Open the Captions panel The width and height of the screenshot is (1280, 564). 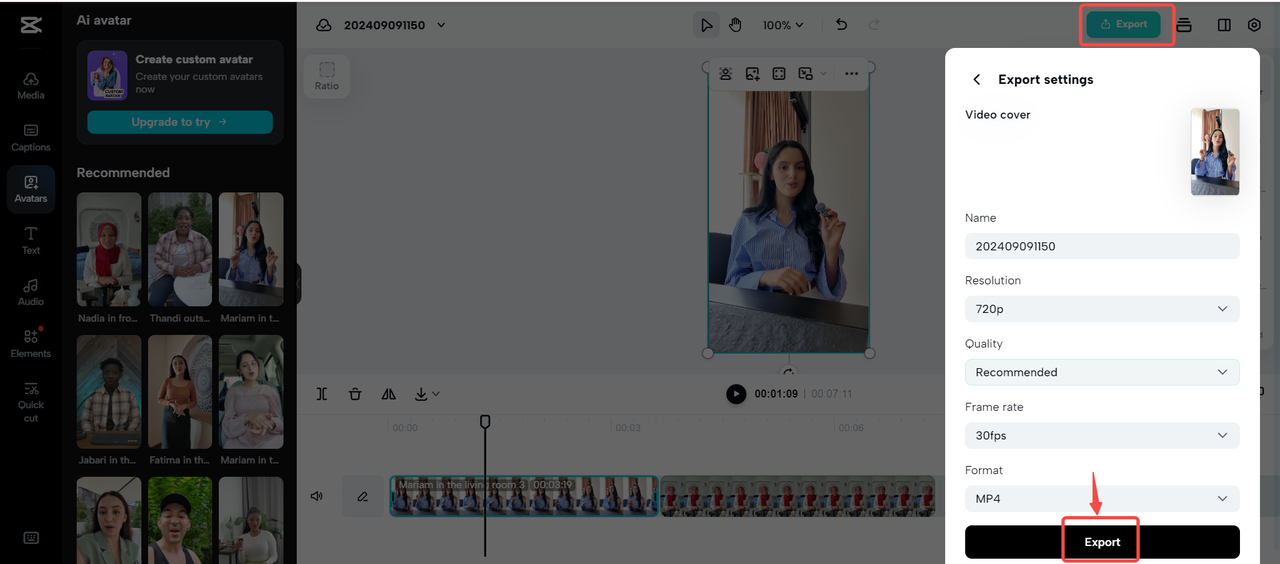pos(31,138)
